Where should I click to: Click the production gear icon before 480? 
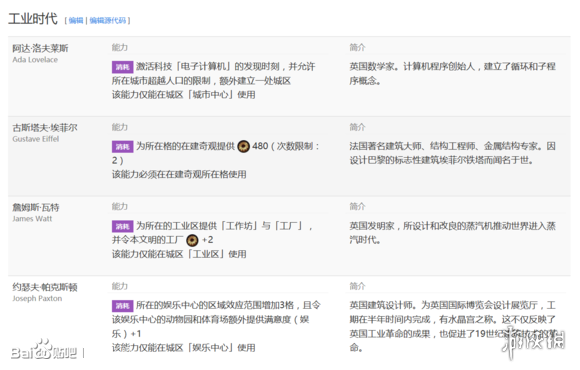pos(243,147)
